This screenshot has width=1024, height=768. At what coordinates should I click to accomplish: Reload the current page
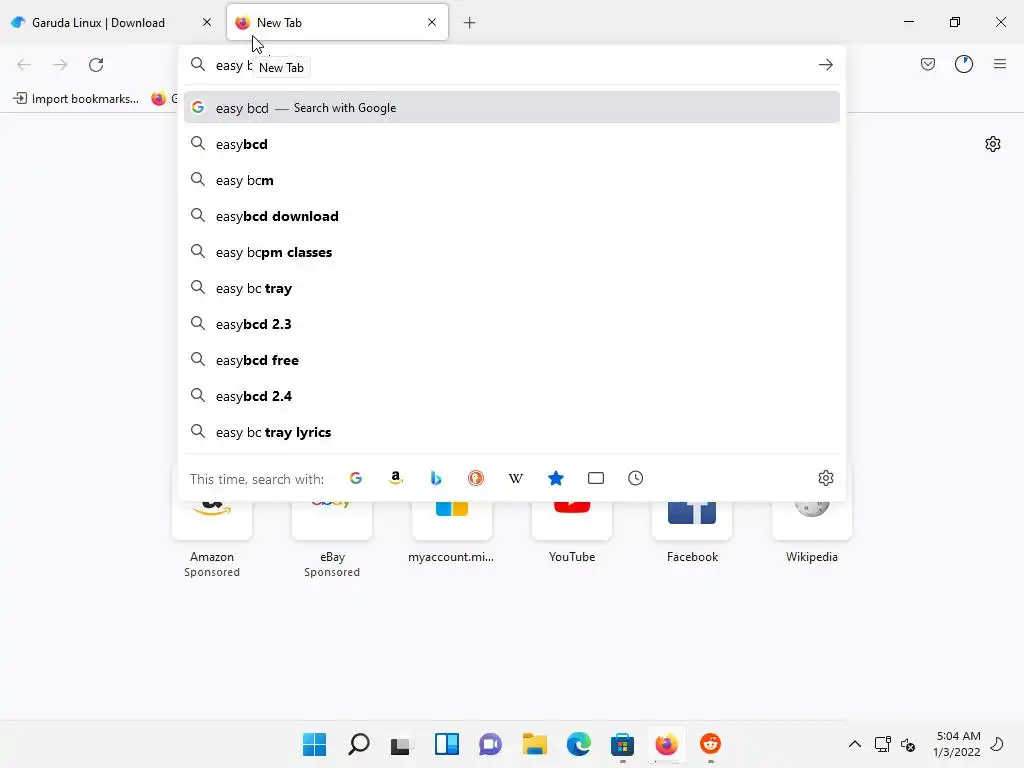point(96,65)
